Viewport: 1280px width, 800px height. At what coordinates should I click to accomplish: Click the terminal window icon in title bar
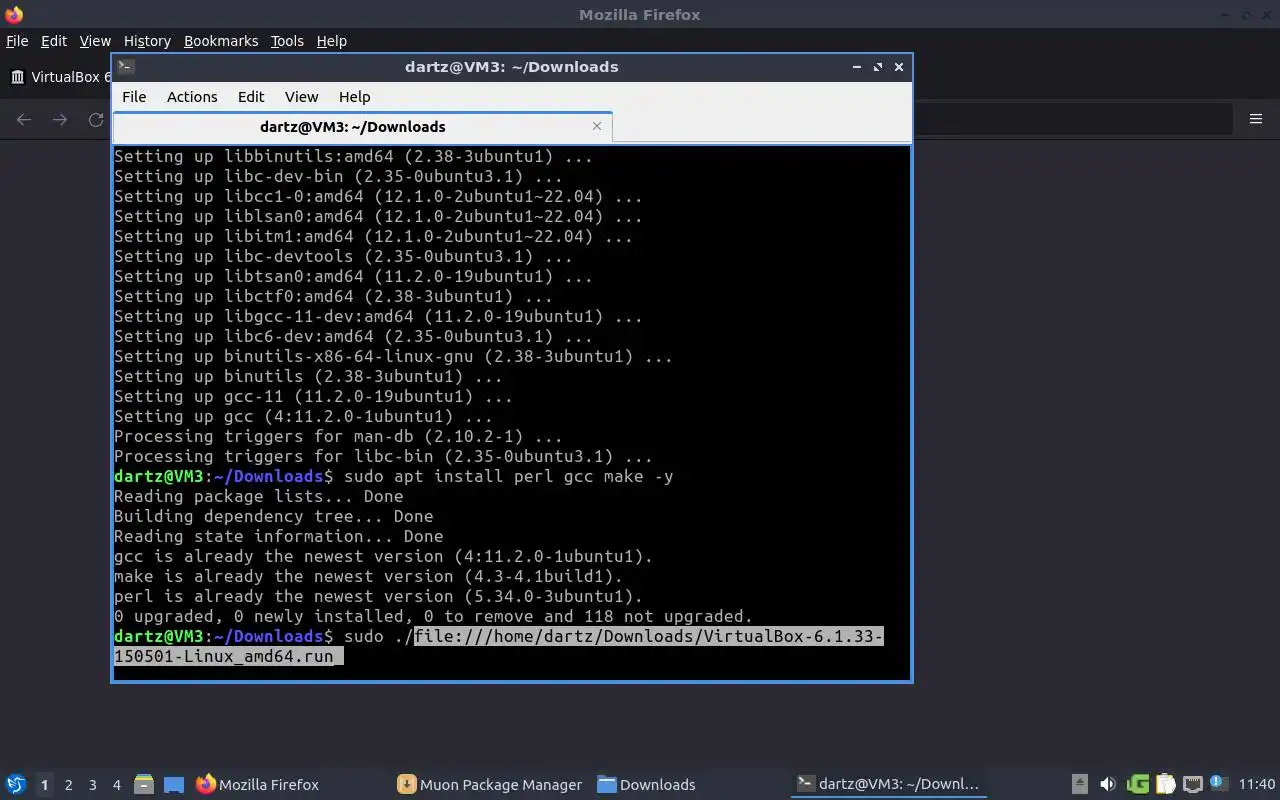pos(125,67)
